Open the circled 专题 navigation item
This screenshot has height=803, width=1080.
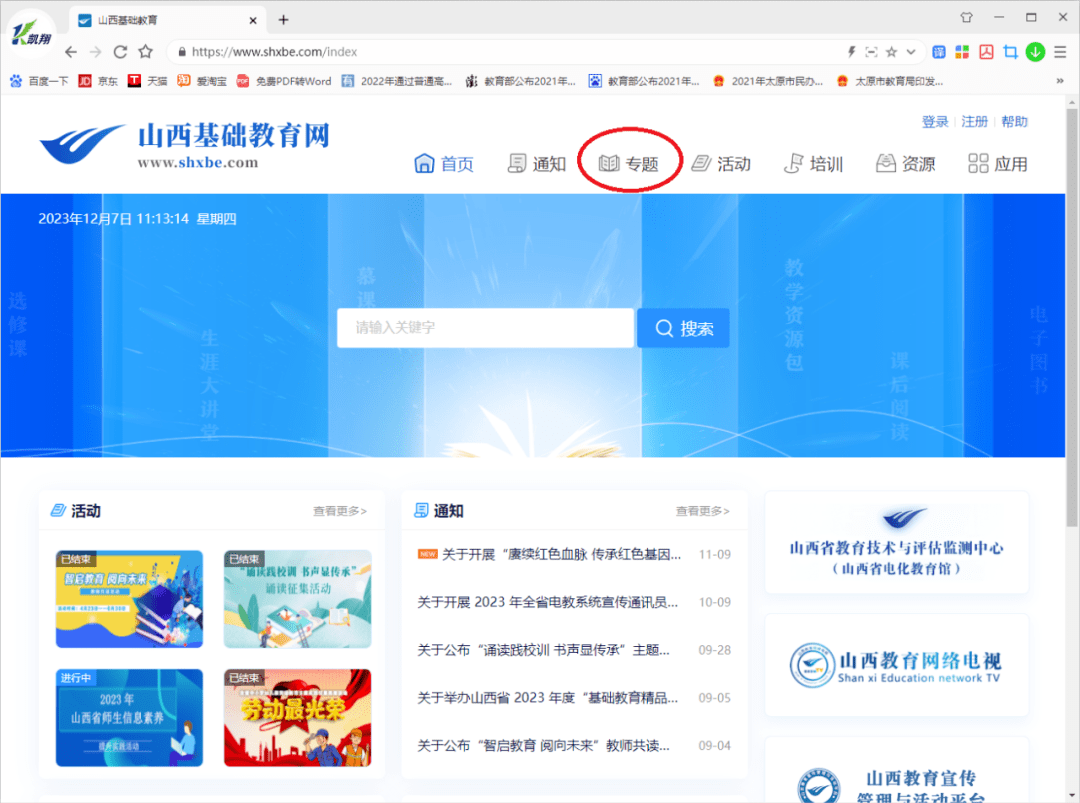click(630, 163)
